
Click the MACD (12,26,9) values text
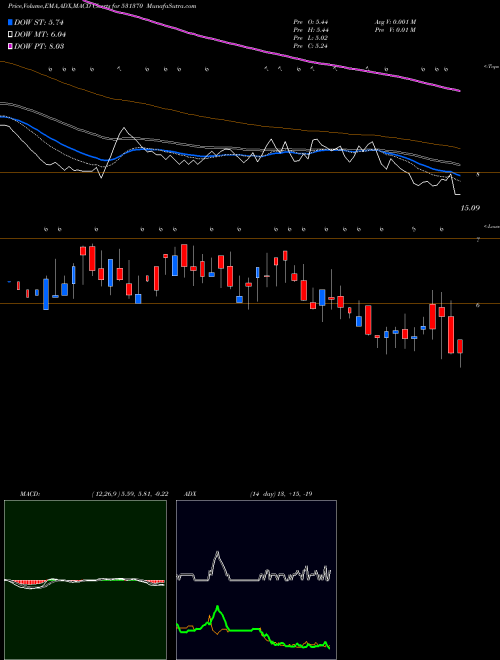pyautogui.click(x=130, y=494)
